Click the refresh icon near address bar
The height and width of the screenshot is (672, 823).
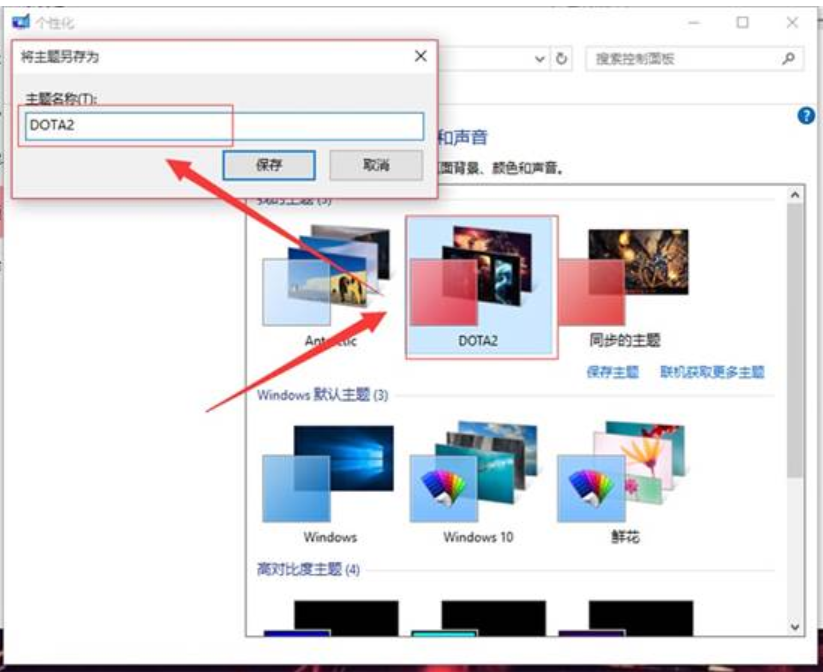tap(561, 58)
